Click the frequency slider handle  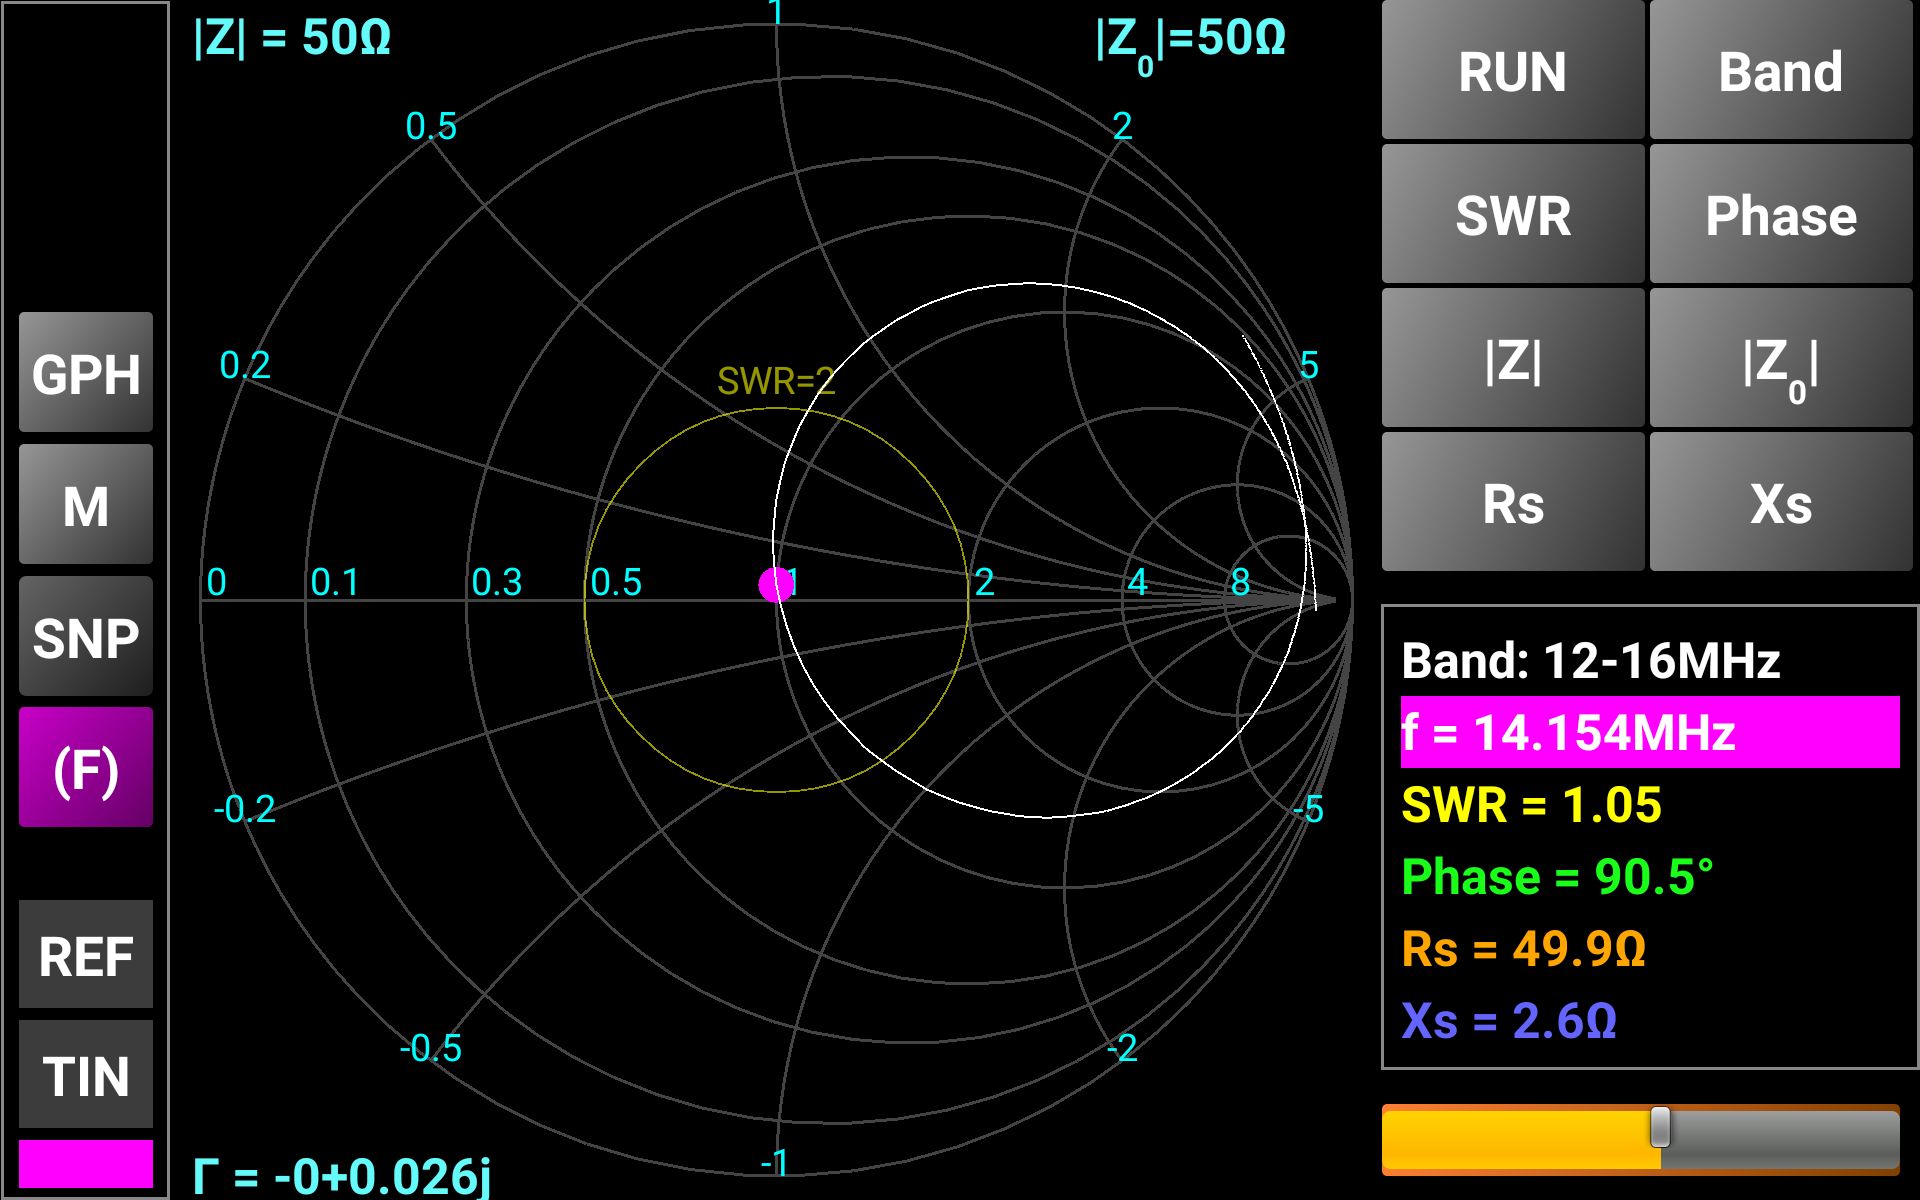point(1660,1127)
